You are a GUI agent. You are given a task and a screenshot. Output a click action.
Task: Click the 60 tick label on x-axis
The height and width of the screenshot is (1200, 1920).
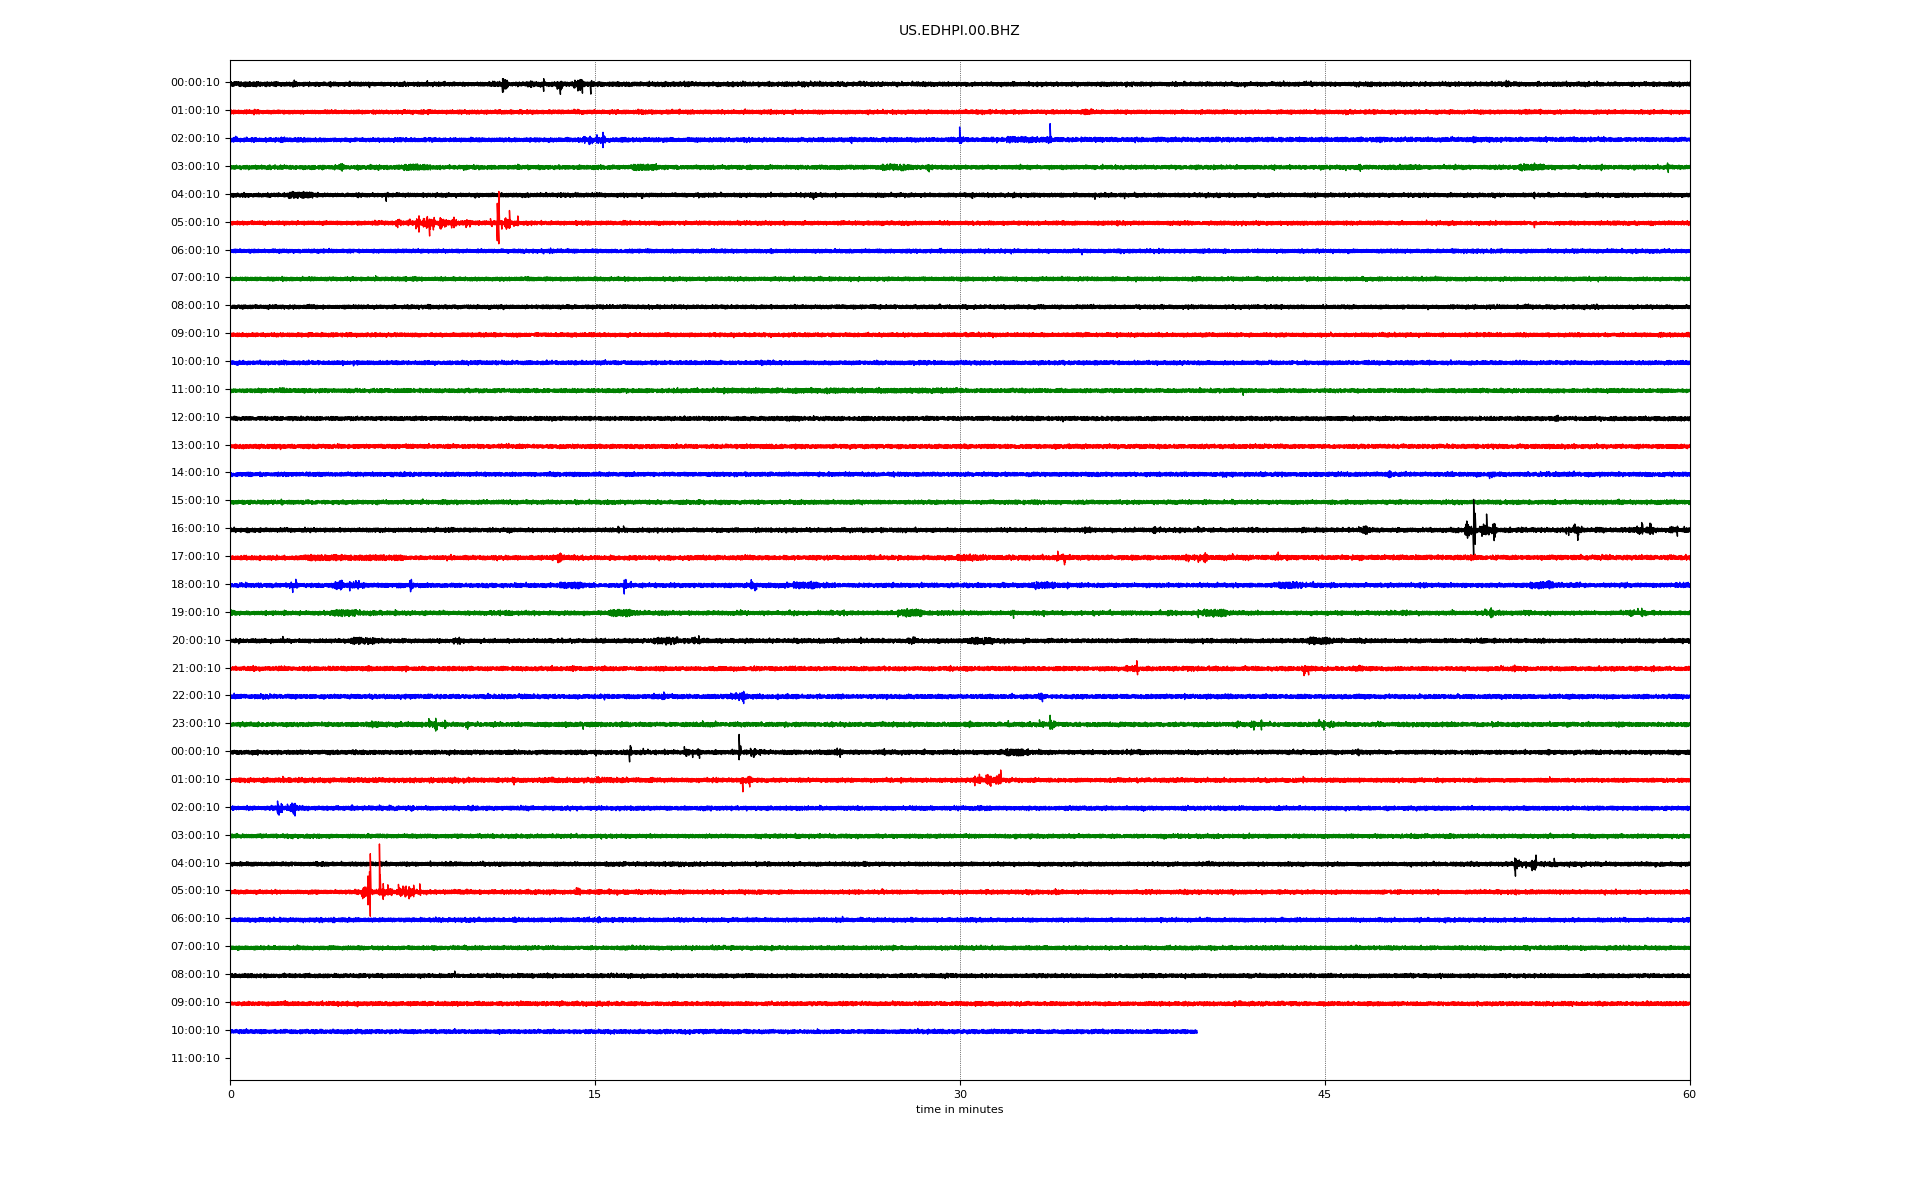(1688, 1095)
